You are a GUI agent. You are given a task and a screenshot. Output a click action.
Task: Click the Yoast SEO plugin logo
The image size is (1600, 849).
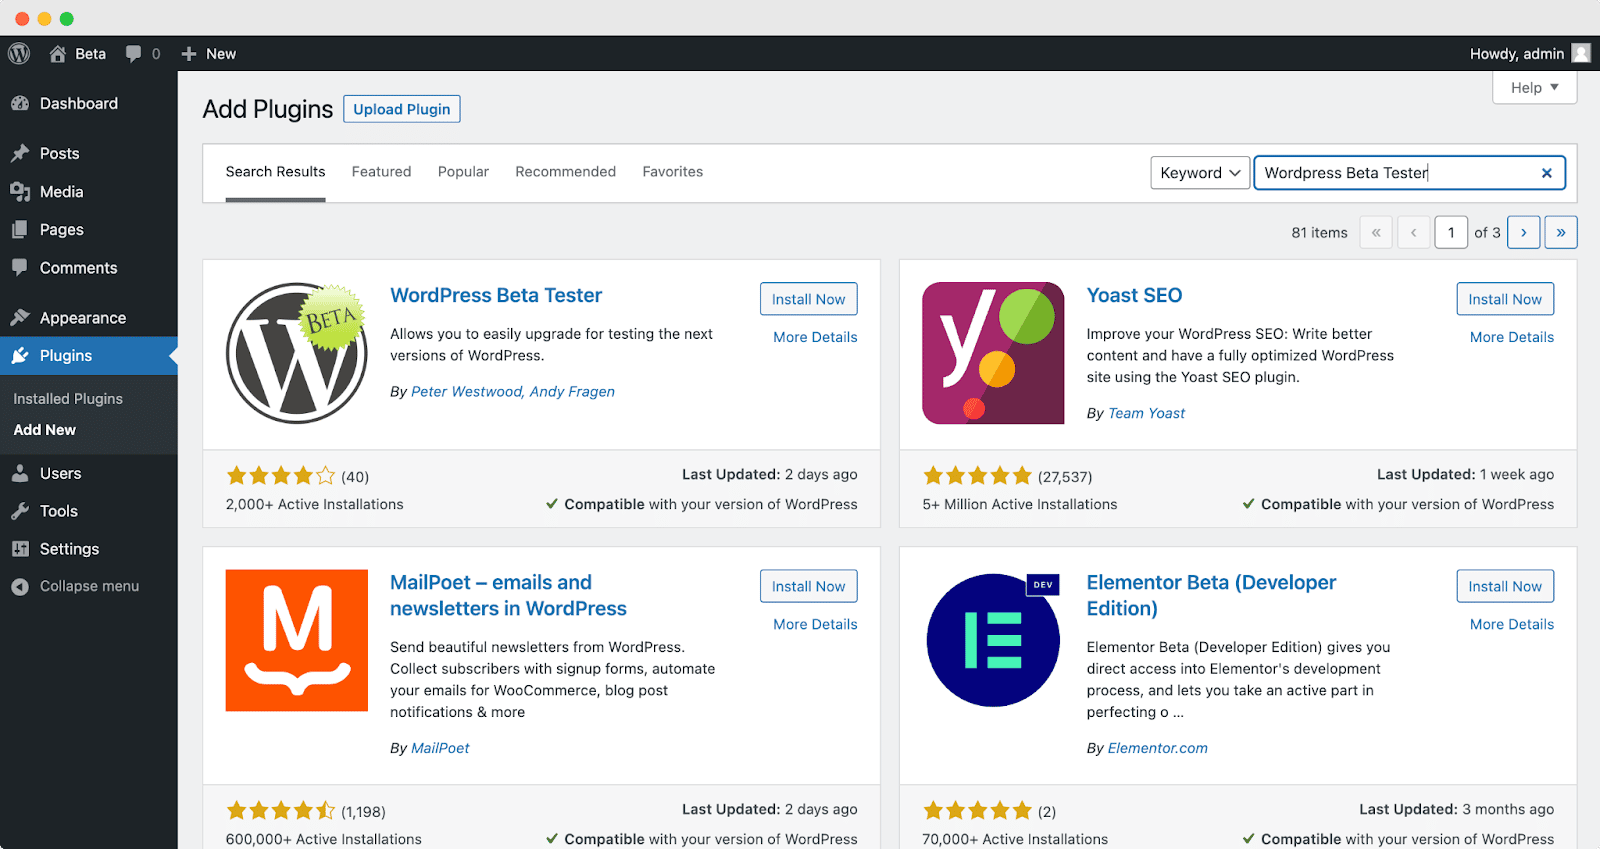tap(993, 353)
